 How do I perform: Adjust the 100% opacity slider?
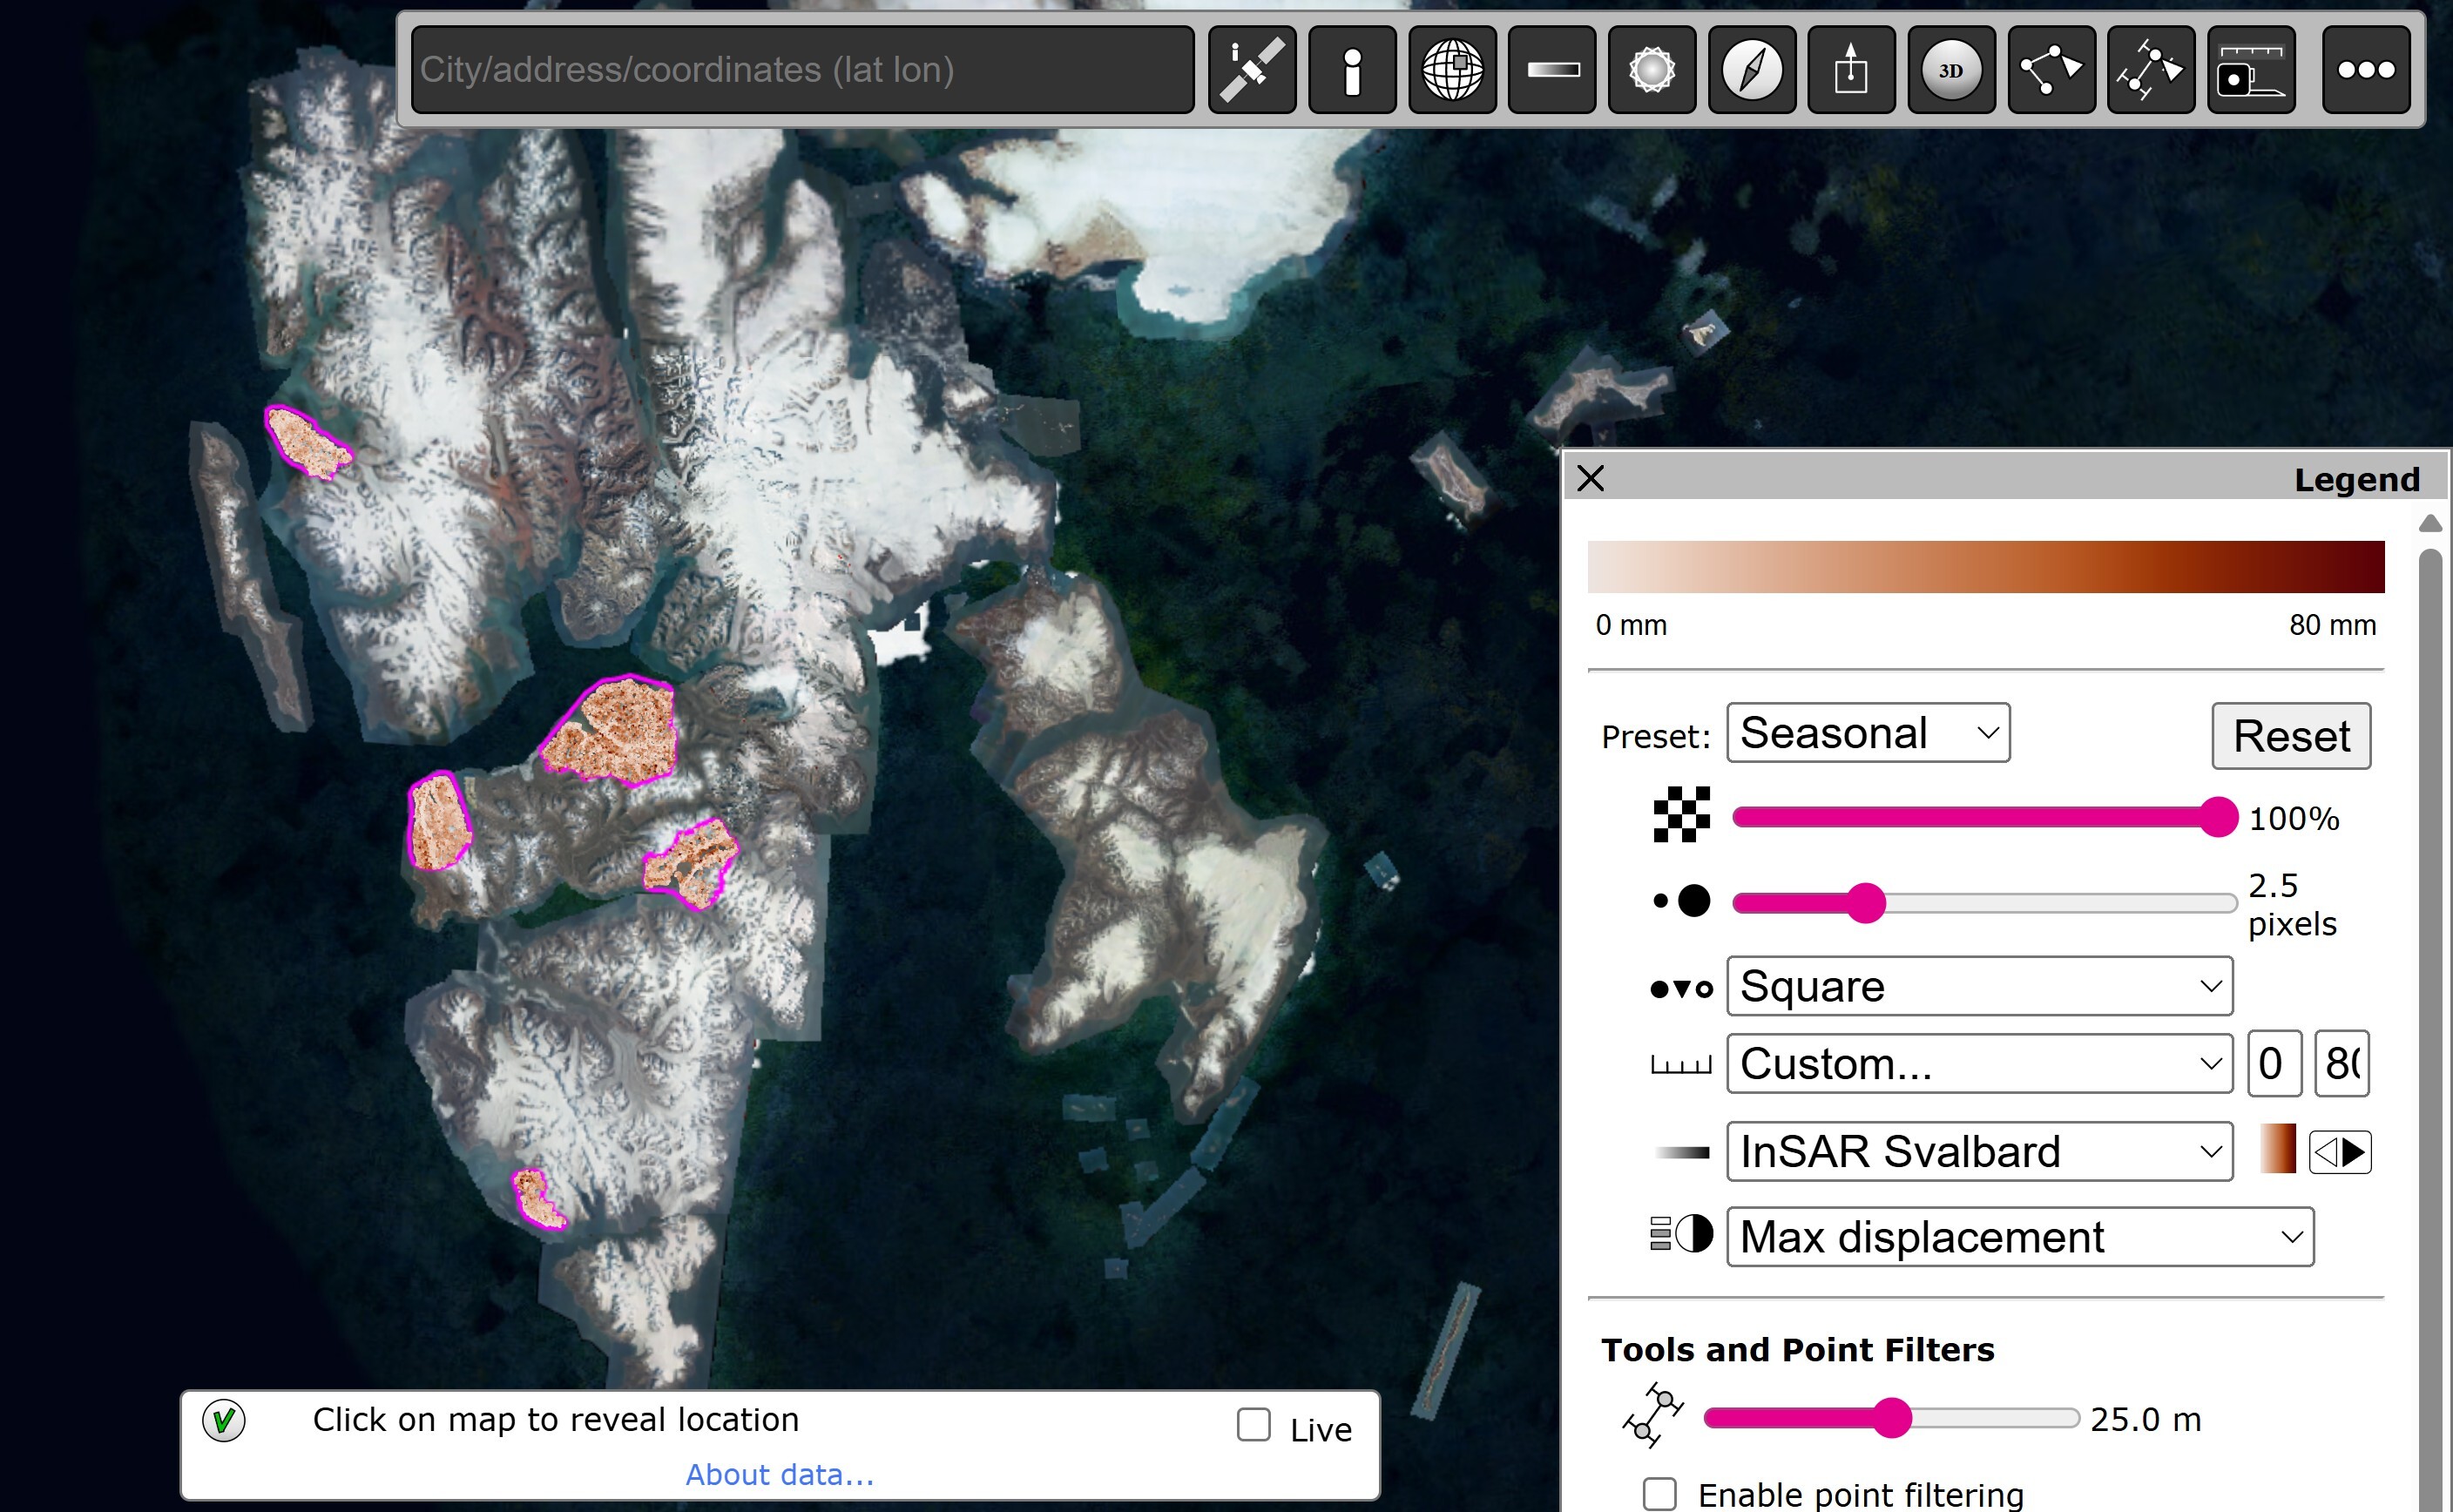point(1985,817)
